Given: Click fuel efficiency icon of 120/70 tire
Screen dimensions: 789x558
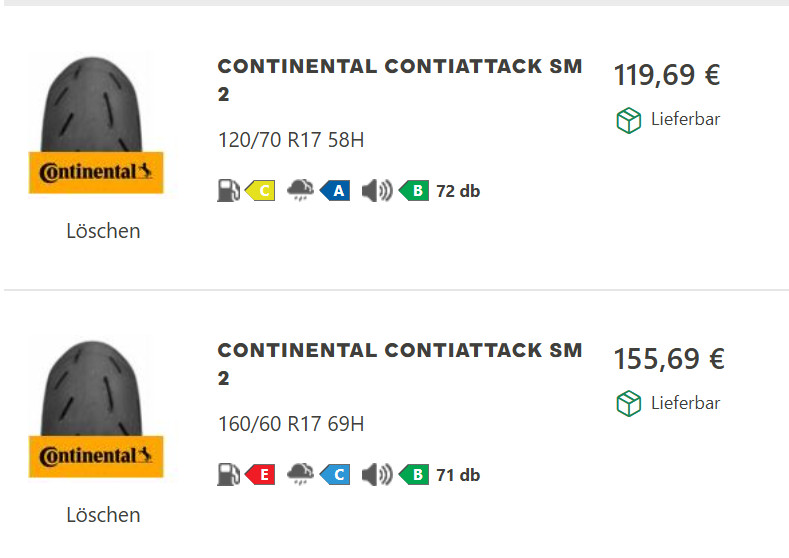Looking at the screenshot, I should [229, 191].
